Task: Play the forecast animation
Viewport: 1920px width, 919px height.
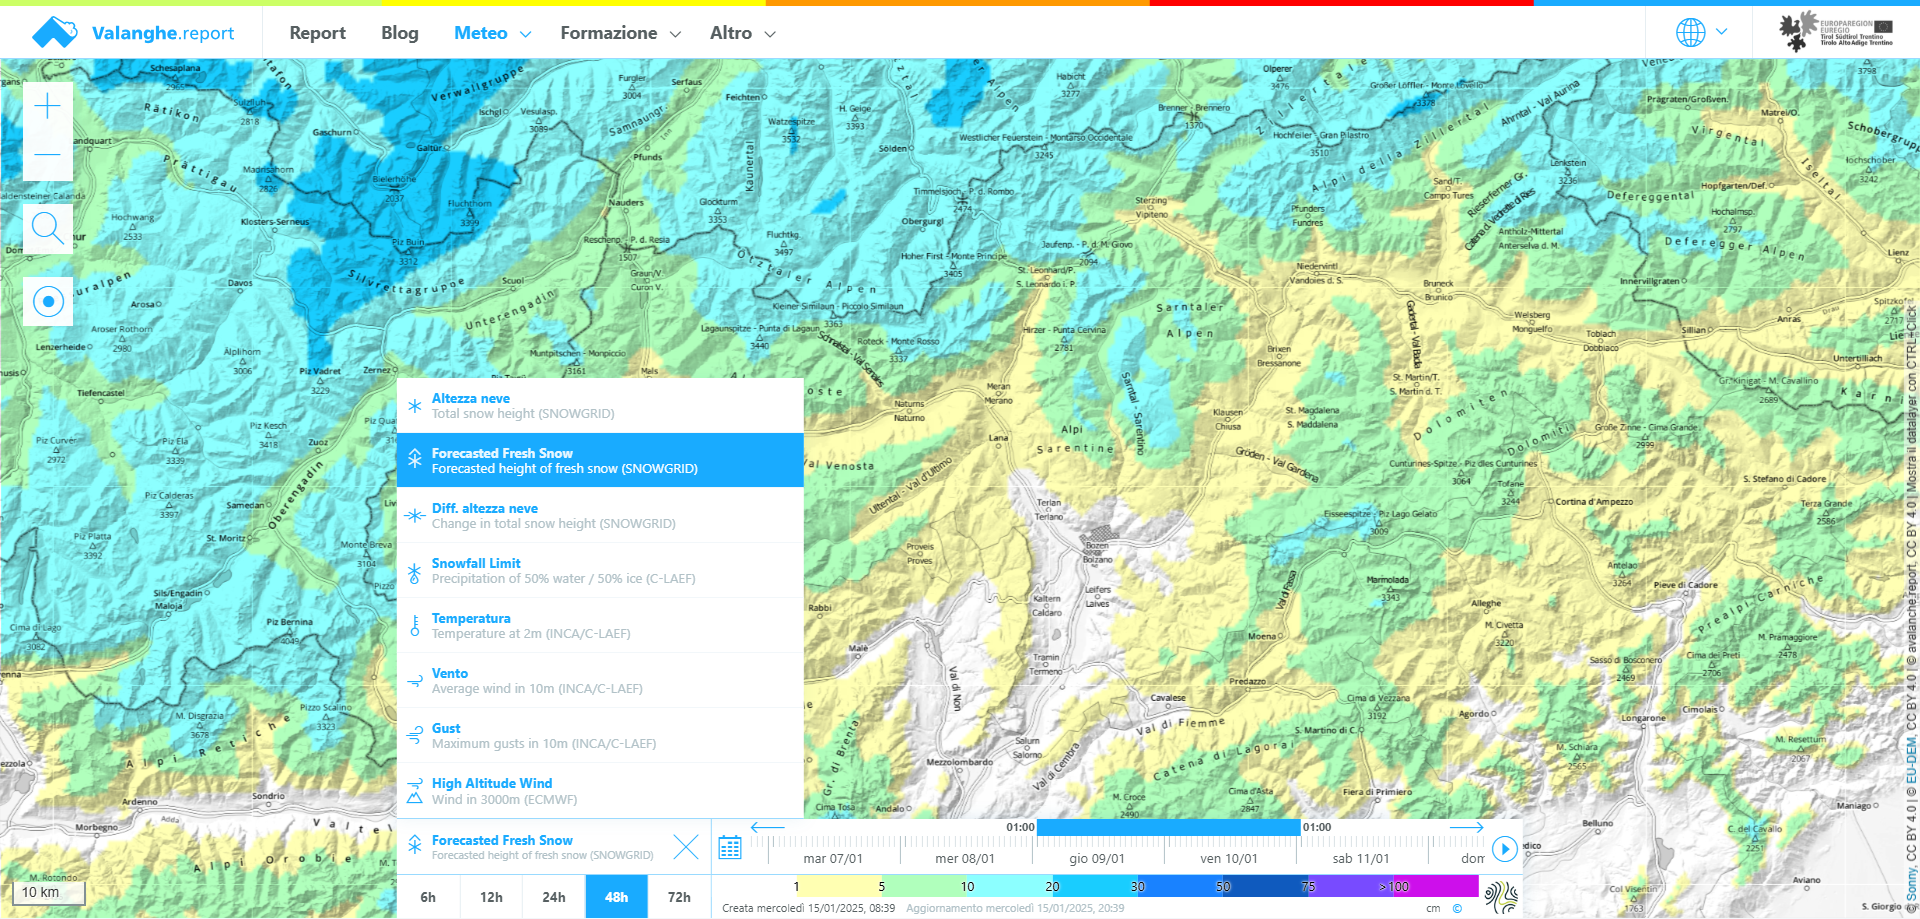Action: (1504, 849)
